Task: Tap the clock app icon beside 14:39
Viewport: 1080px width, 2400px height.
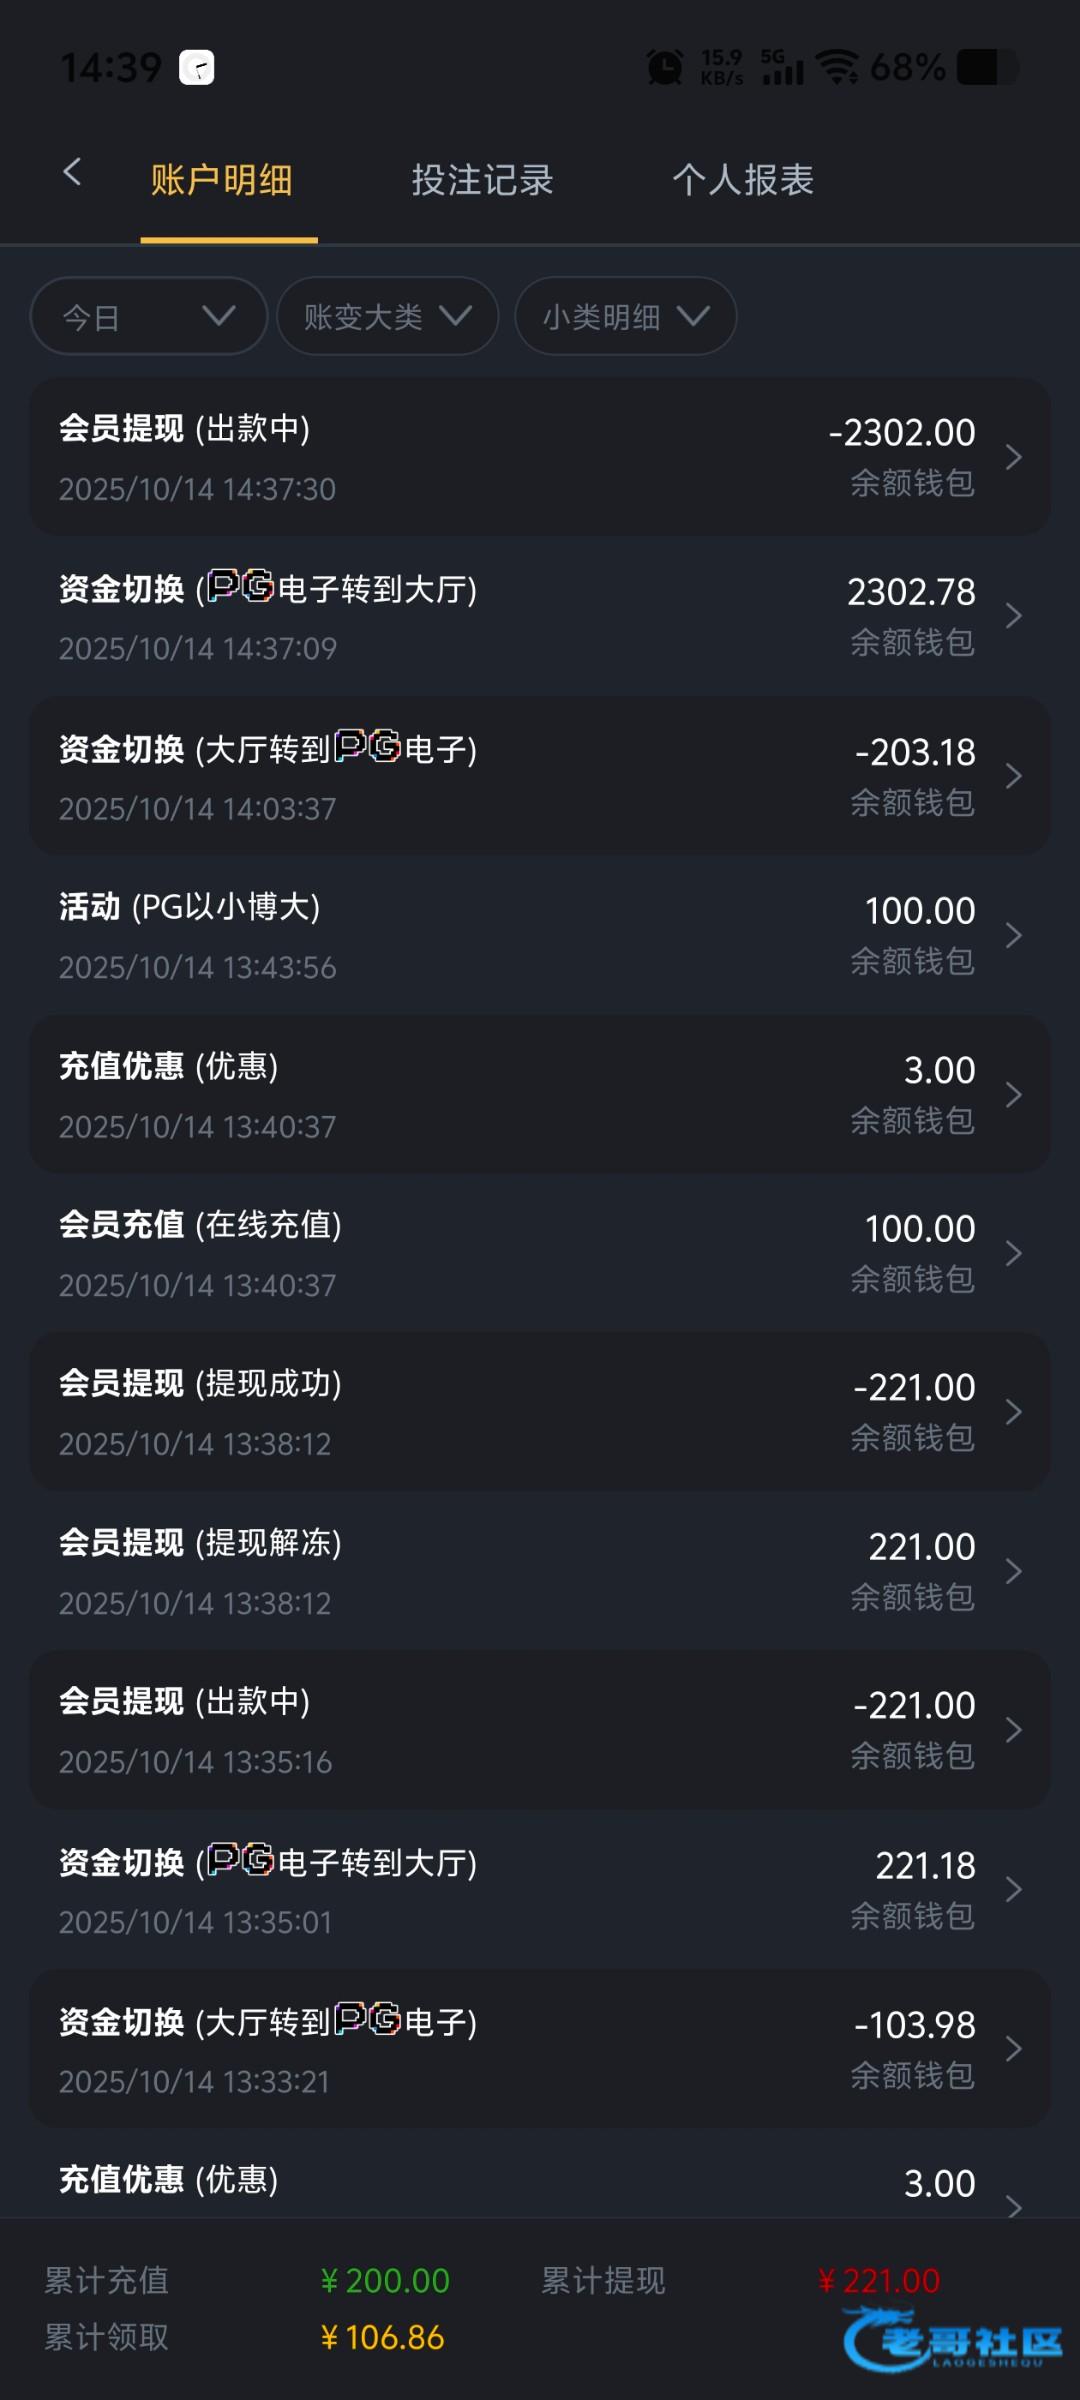Action: [197, 68]
